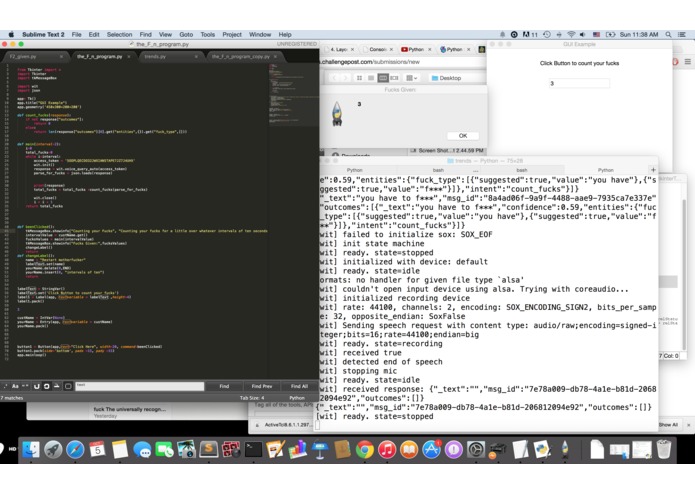Viewport: 695px width, 494px height.
Task: Switch file dialog to list view
Action: pos(371,78)
